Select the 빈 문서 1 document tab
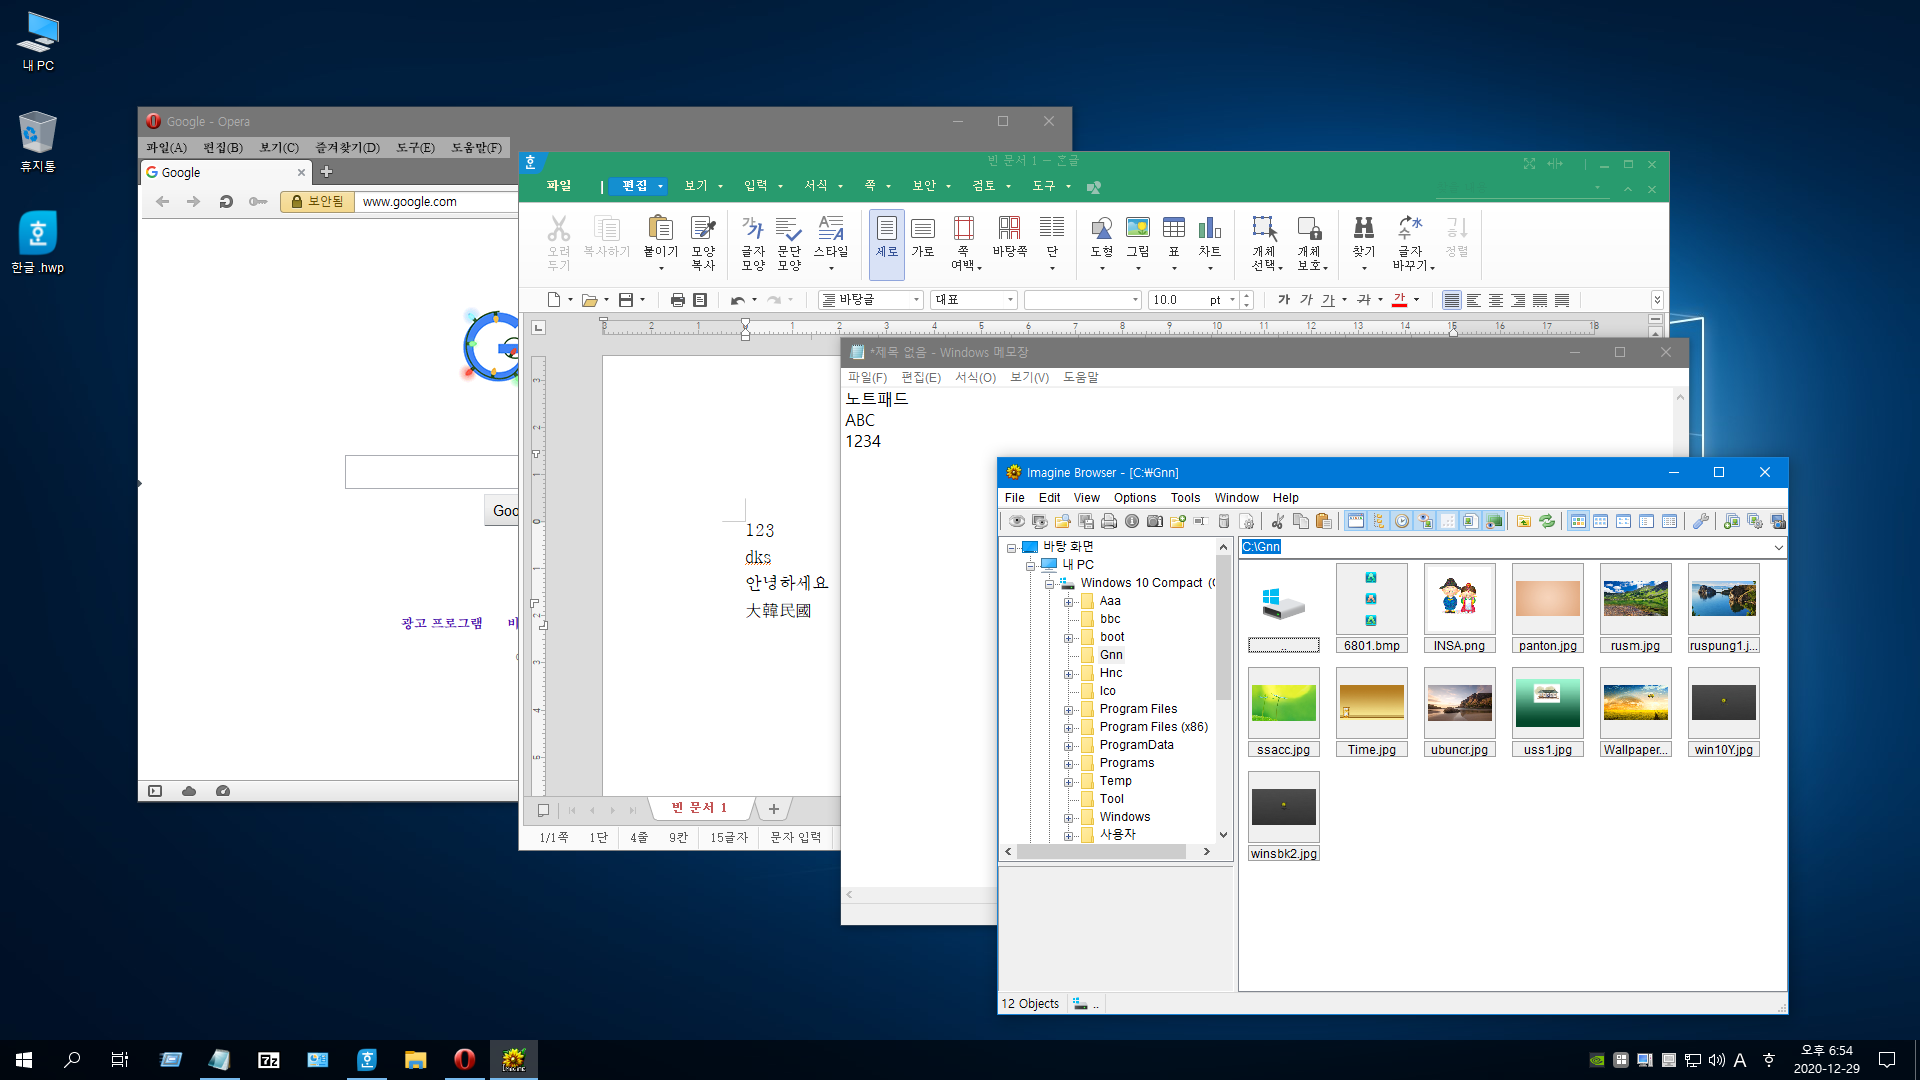This screenshot has width=1920, height=1080. 699,808
